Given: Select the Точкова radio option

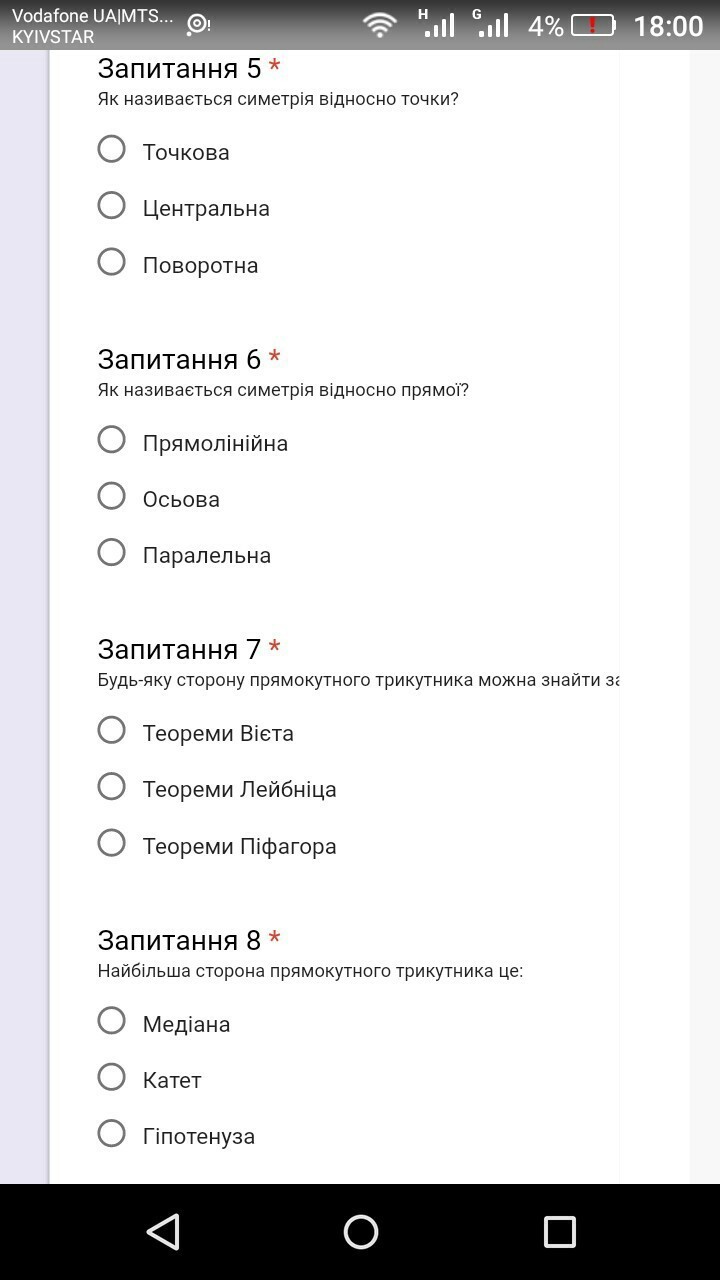Looking at the screenshot, I should tap(112, 150).
